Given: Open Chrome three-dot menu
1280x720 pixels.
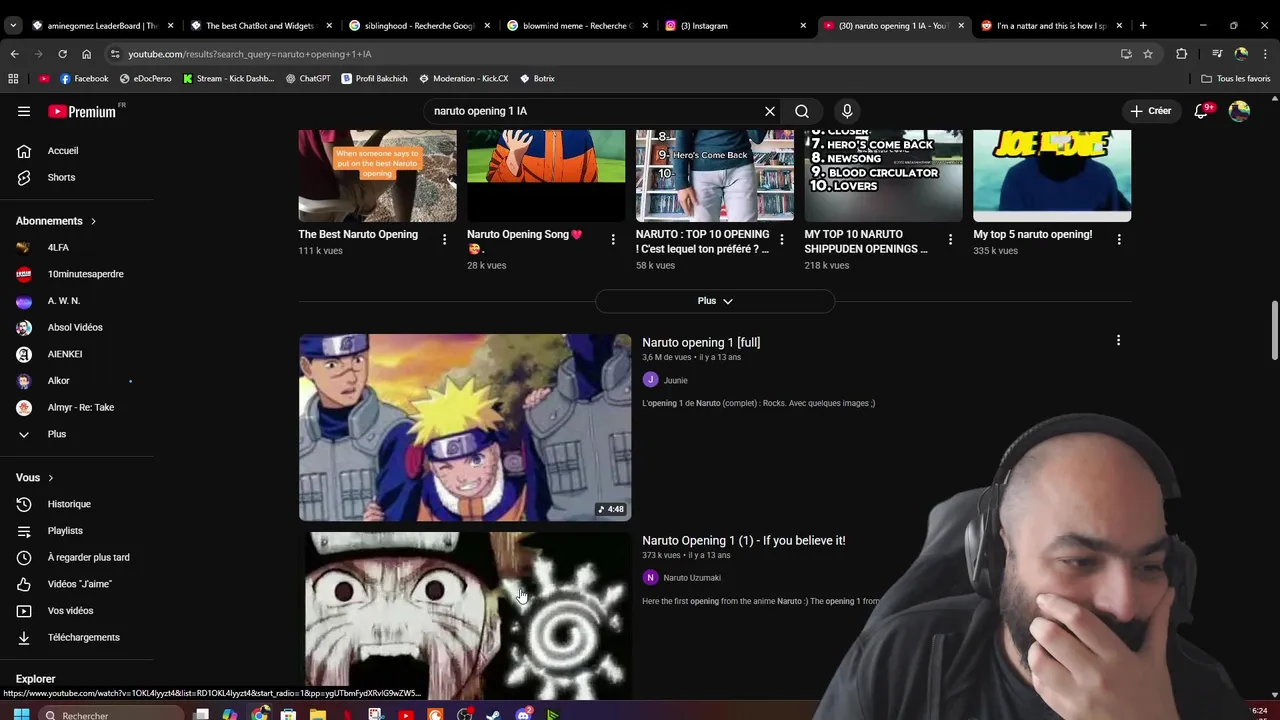Looking at the screenshot, I should [x=1265, y=54].
